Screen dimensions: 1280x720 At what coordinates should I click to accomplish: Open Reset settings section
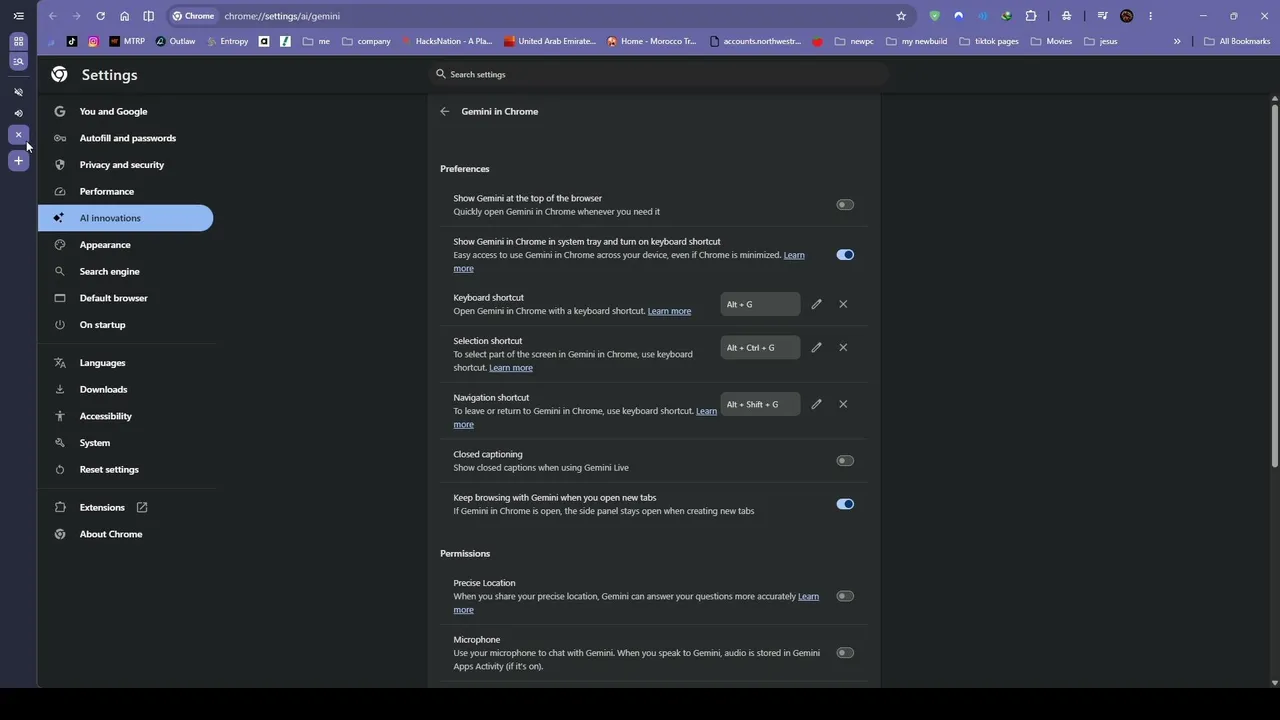[x=125, y=469]
